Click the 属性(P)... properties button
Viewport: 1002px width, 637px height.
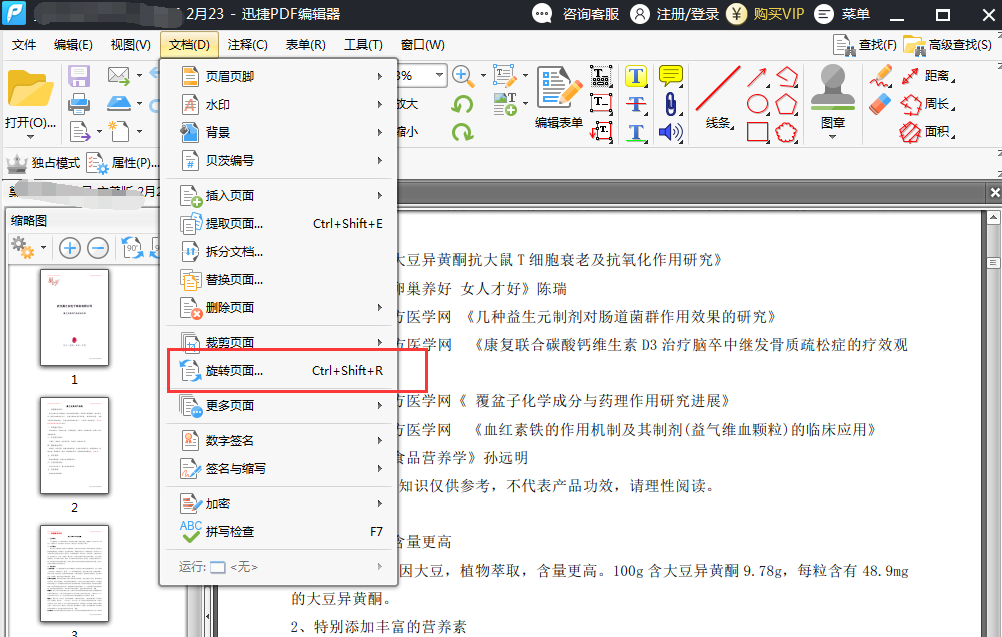tap(123, 164)
